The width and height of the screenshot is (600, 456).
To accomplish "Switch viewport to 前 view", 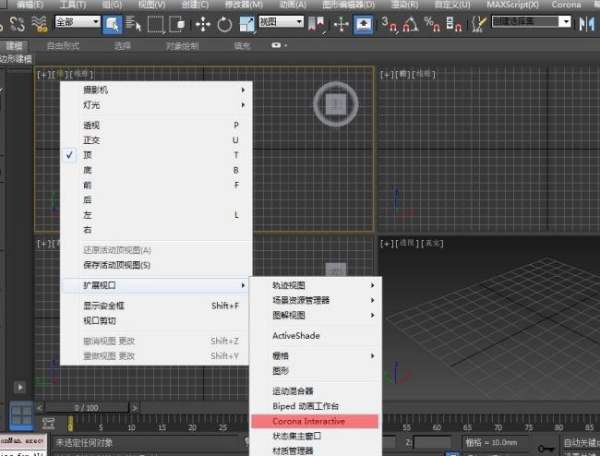I will coord(157,185).
